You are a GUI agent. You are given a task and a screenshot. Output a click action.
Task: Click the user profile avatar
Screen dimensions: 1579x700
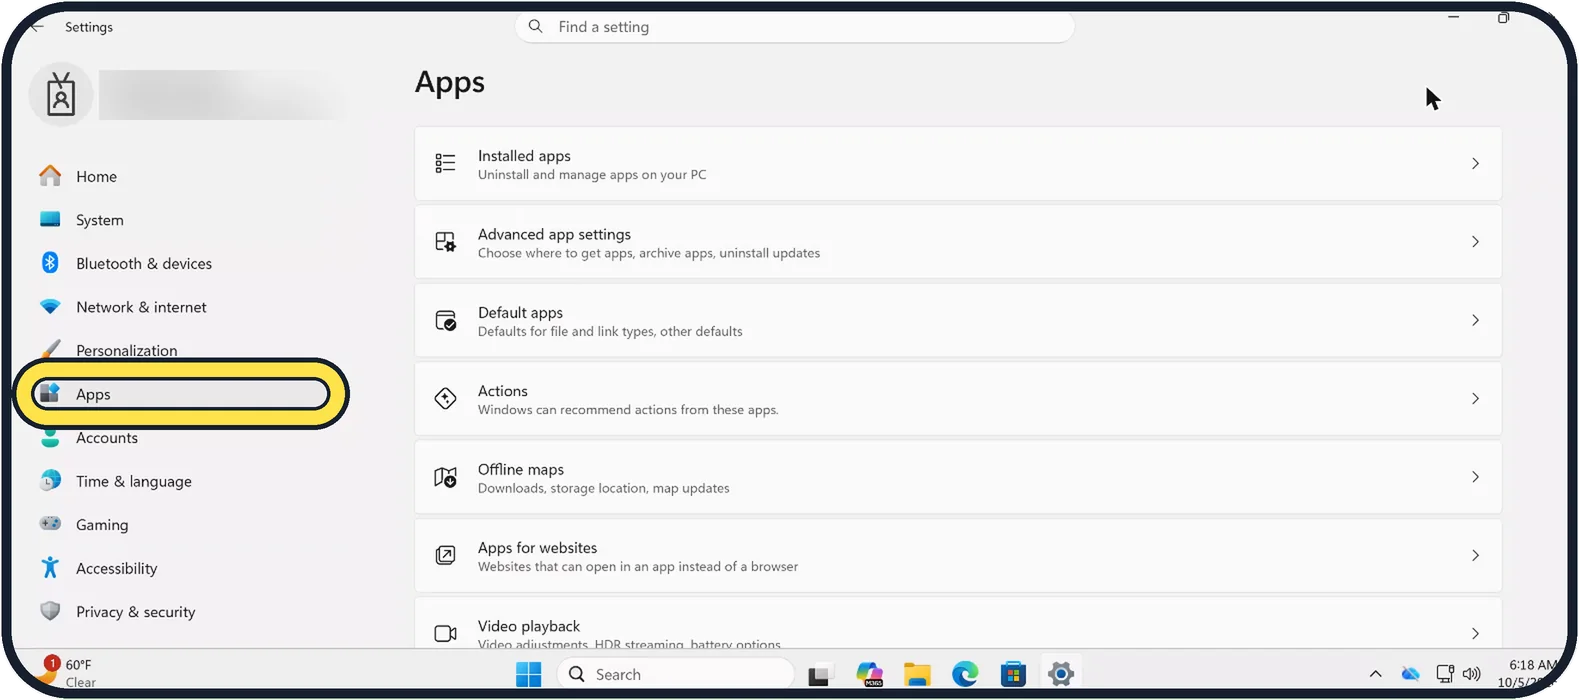[61, 95]
